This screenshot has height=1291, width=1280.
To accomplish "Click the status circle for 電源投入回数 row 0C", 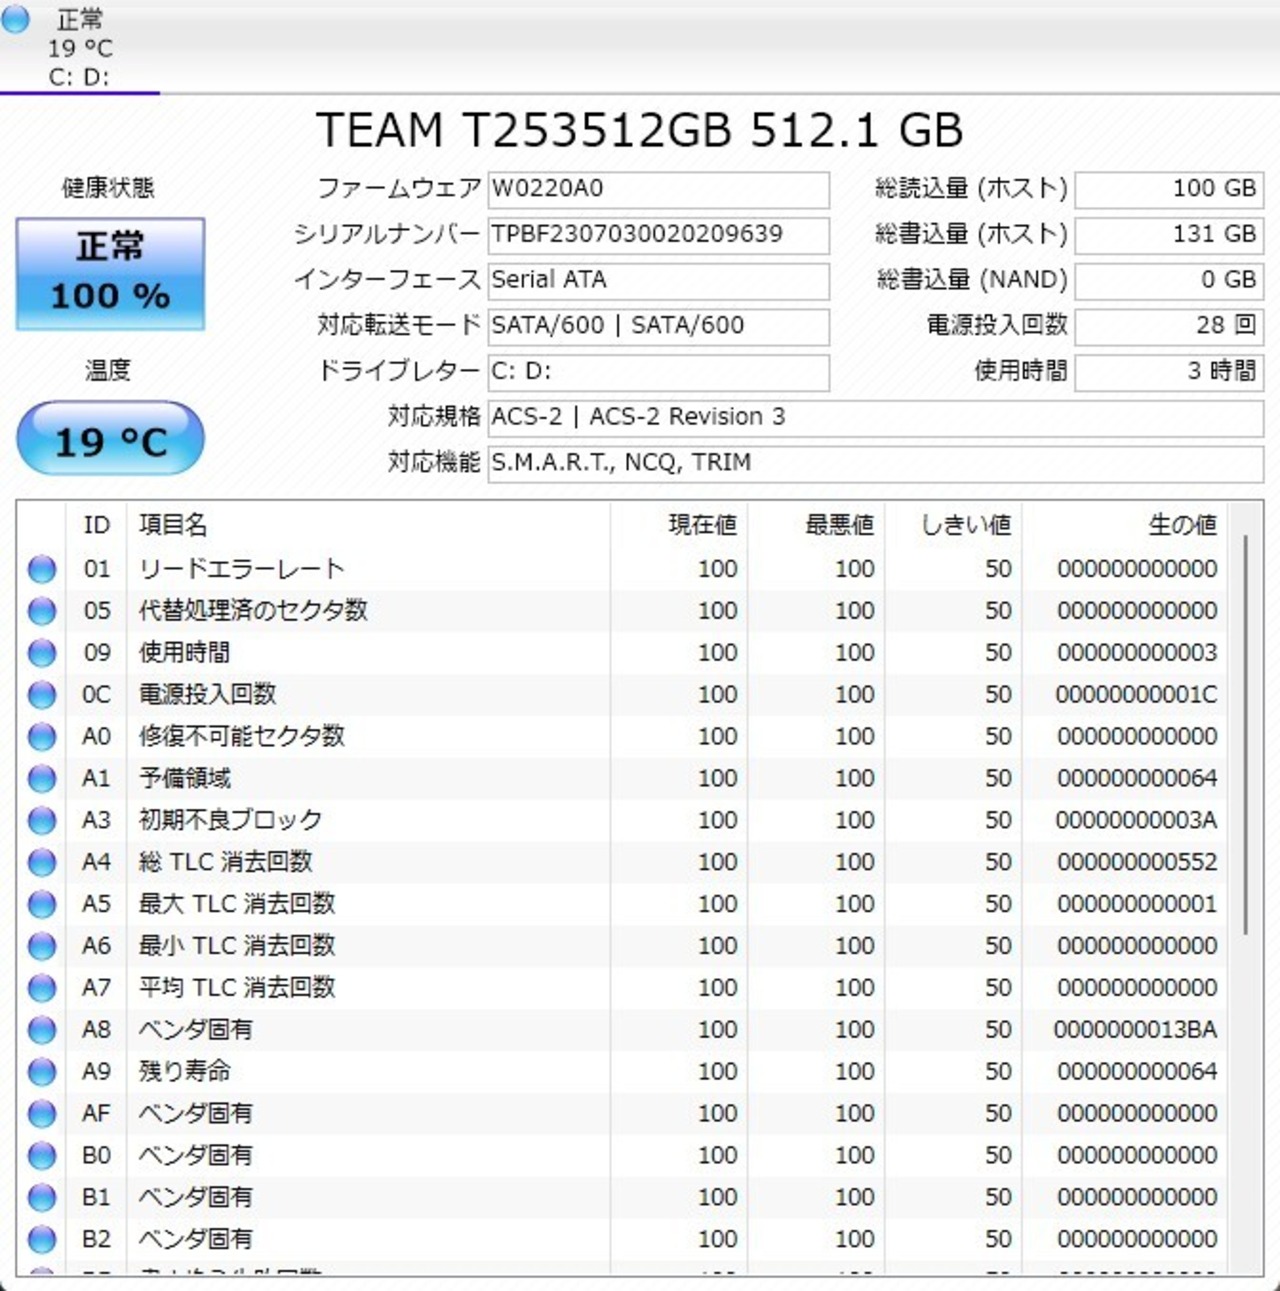I will pos(42,695).
